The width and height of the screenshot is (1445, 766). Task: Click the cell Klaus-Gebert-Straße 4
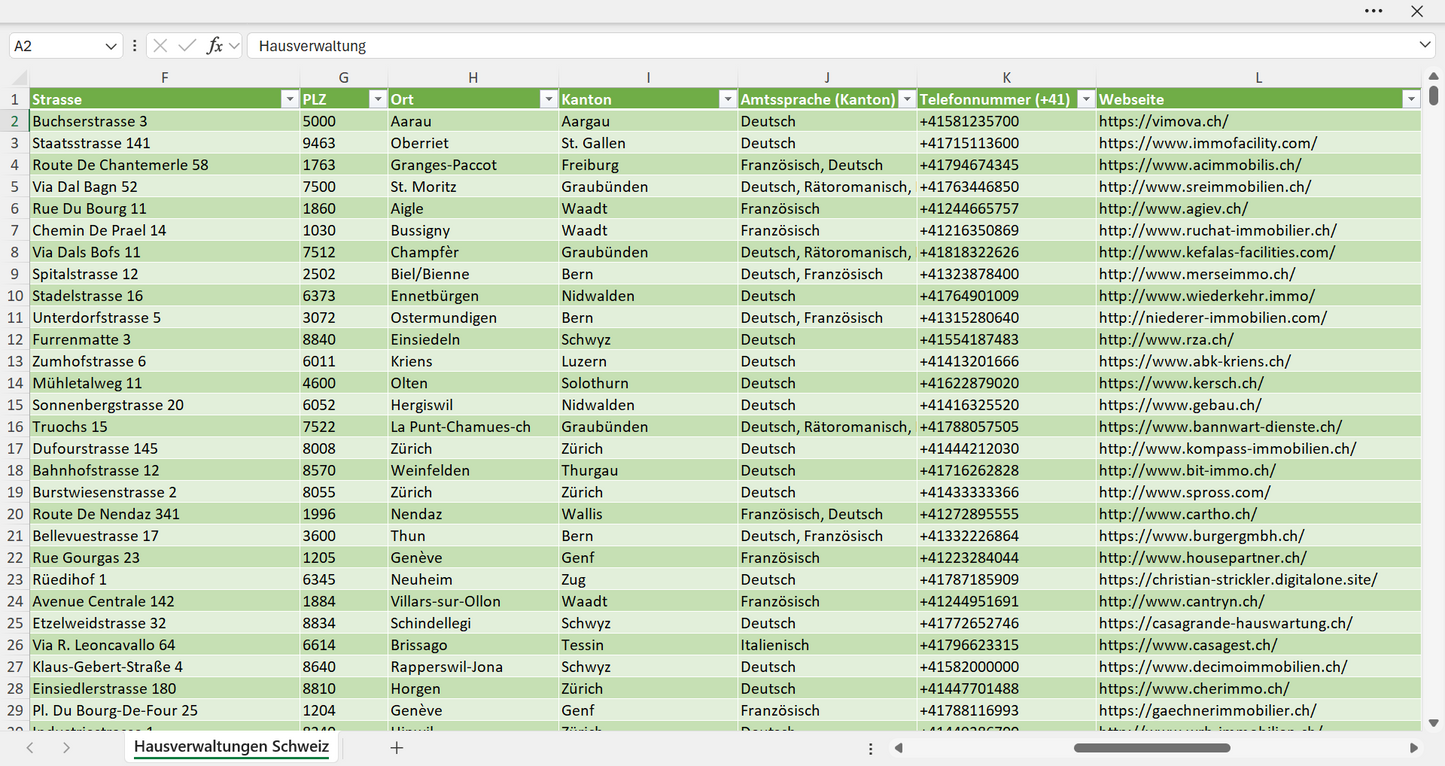164,667
